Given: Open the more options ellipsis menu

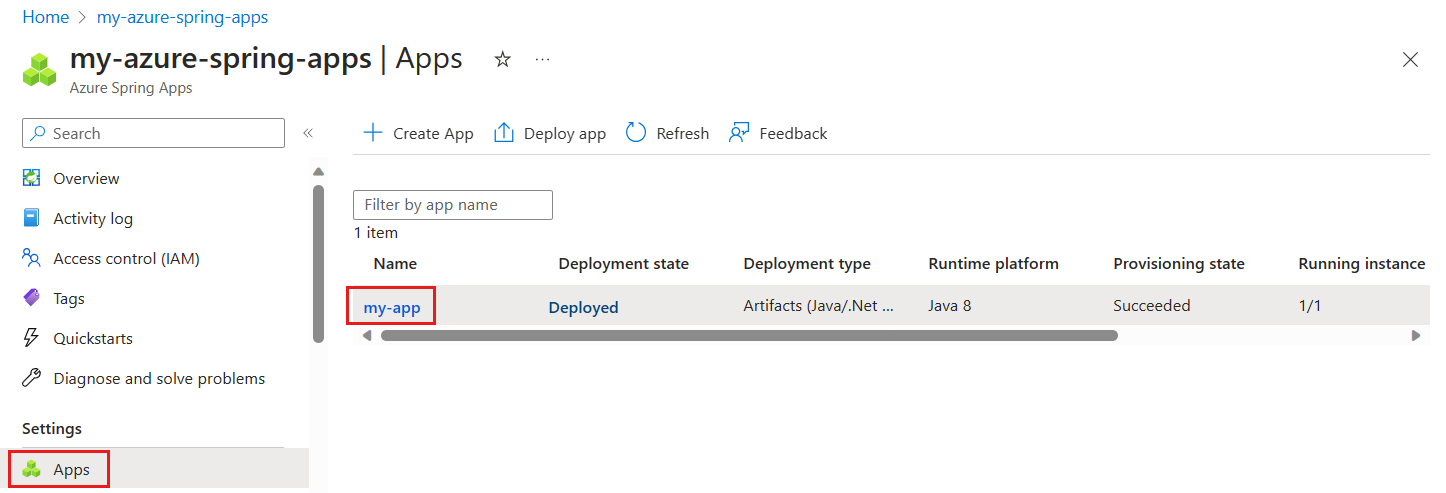Looking at the screenshot, I should pyautogui.click(x=542, y=60).
